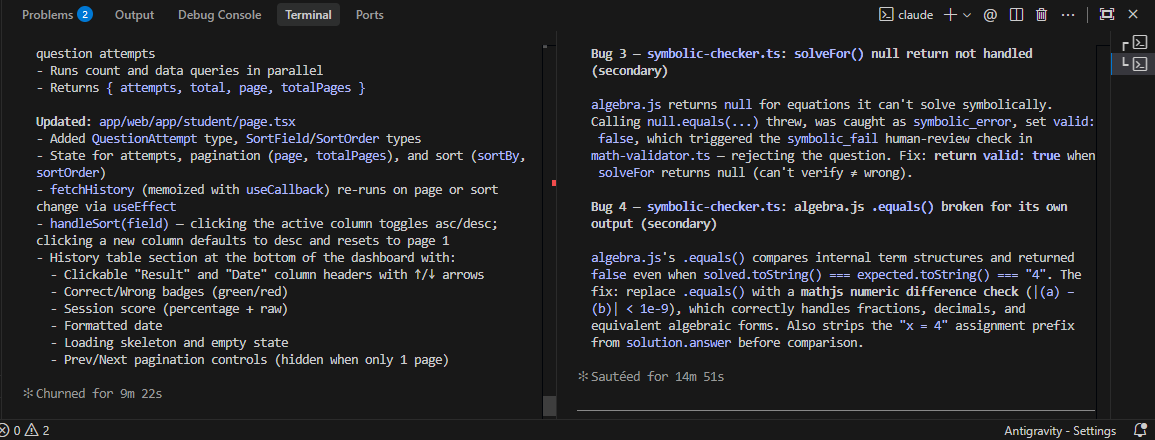Open notifications bell in status bar
The height and width of the screenshot is (440, 1155).
click(1140, 430)
